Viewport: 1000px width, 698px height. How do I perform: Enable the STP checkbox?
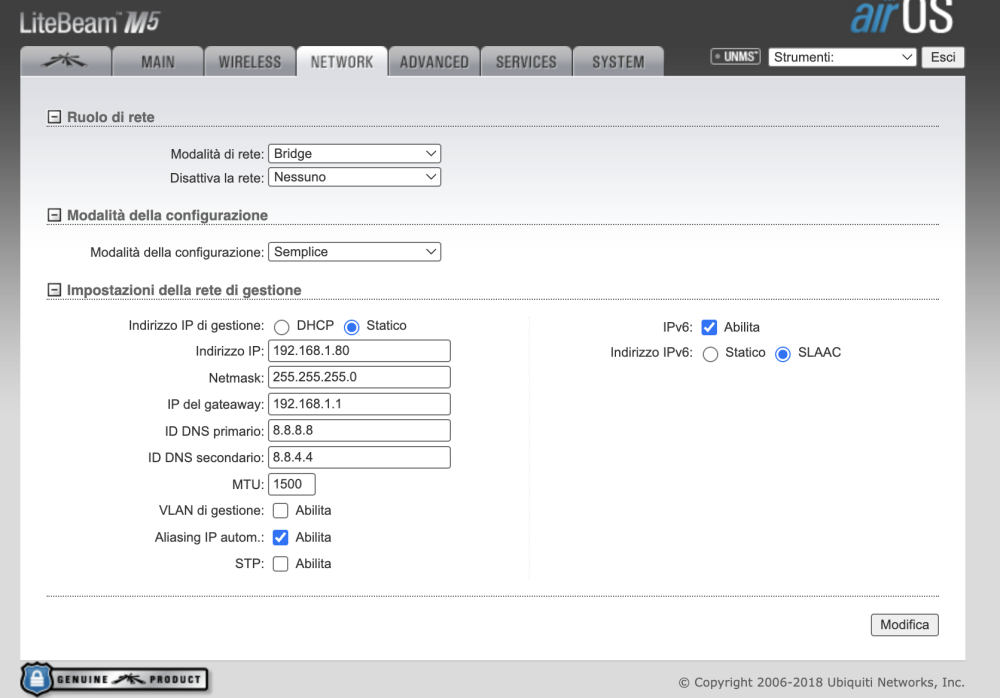click(281, 564)
